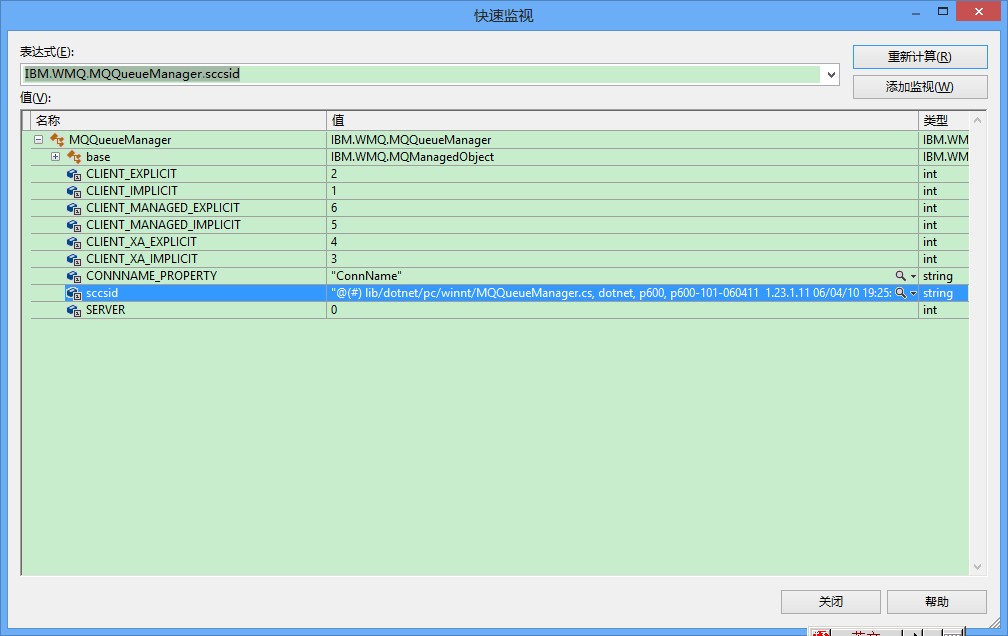Click the CLIENT_MANAGED_IMPLICIT field icon
The image size is (1008, 636).
(74, 225)
